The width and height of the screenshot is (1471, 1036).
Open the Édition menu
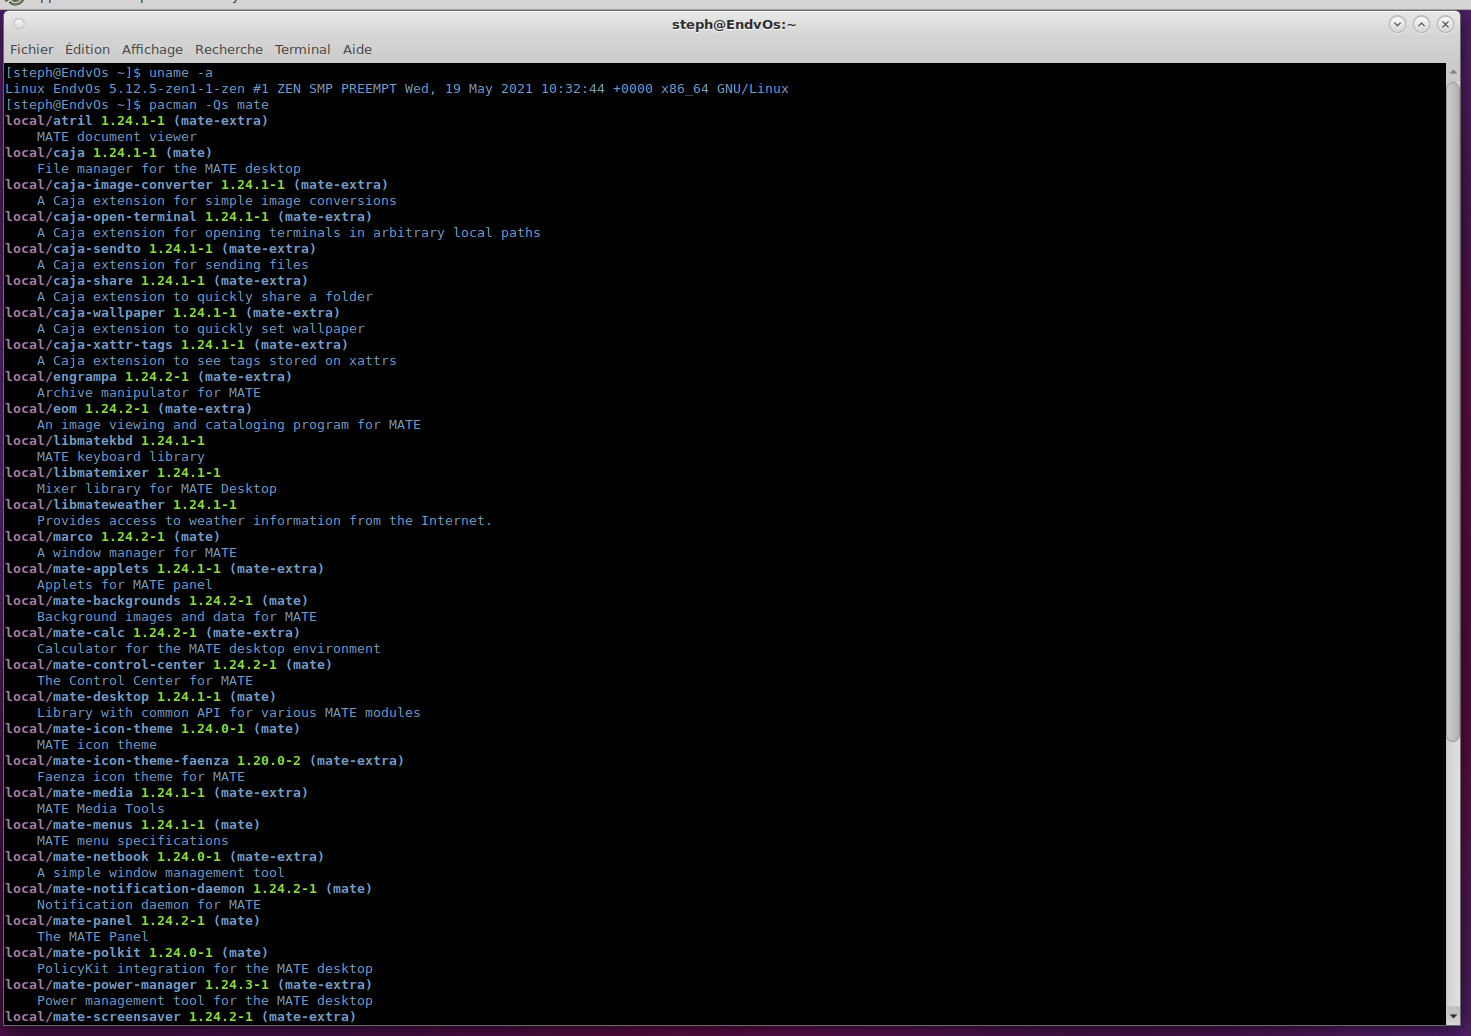pos(87,49)
